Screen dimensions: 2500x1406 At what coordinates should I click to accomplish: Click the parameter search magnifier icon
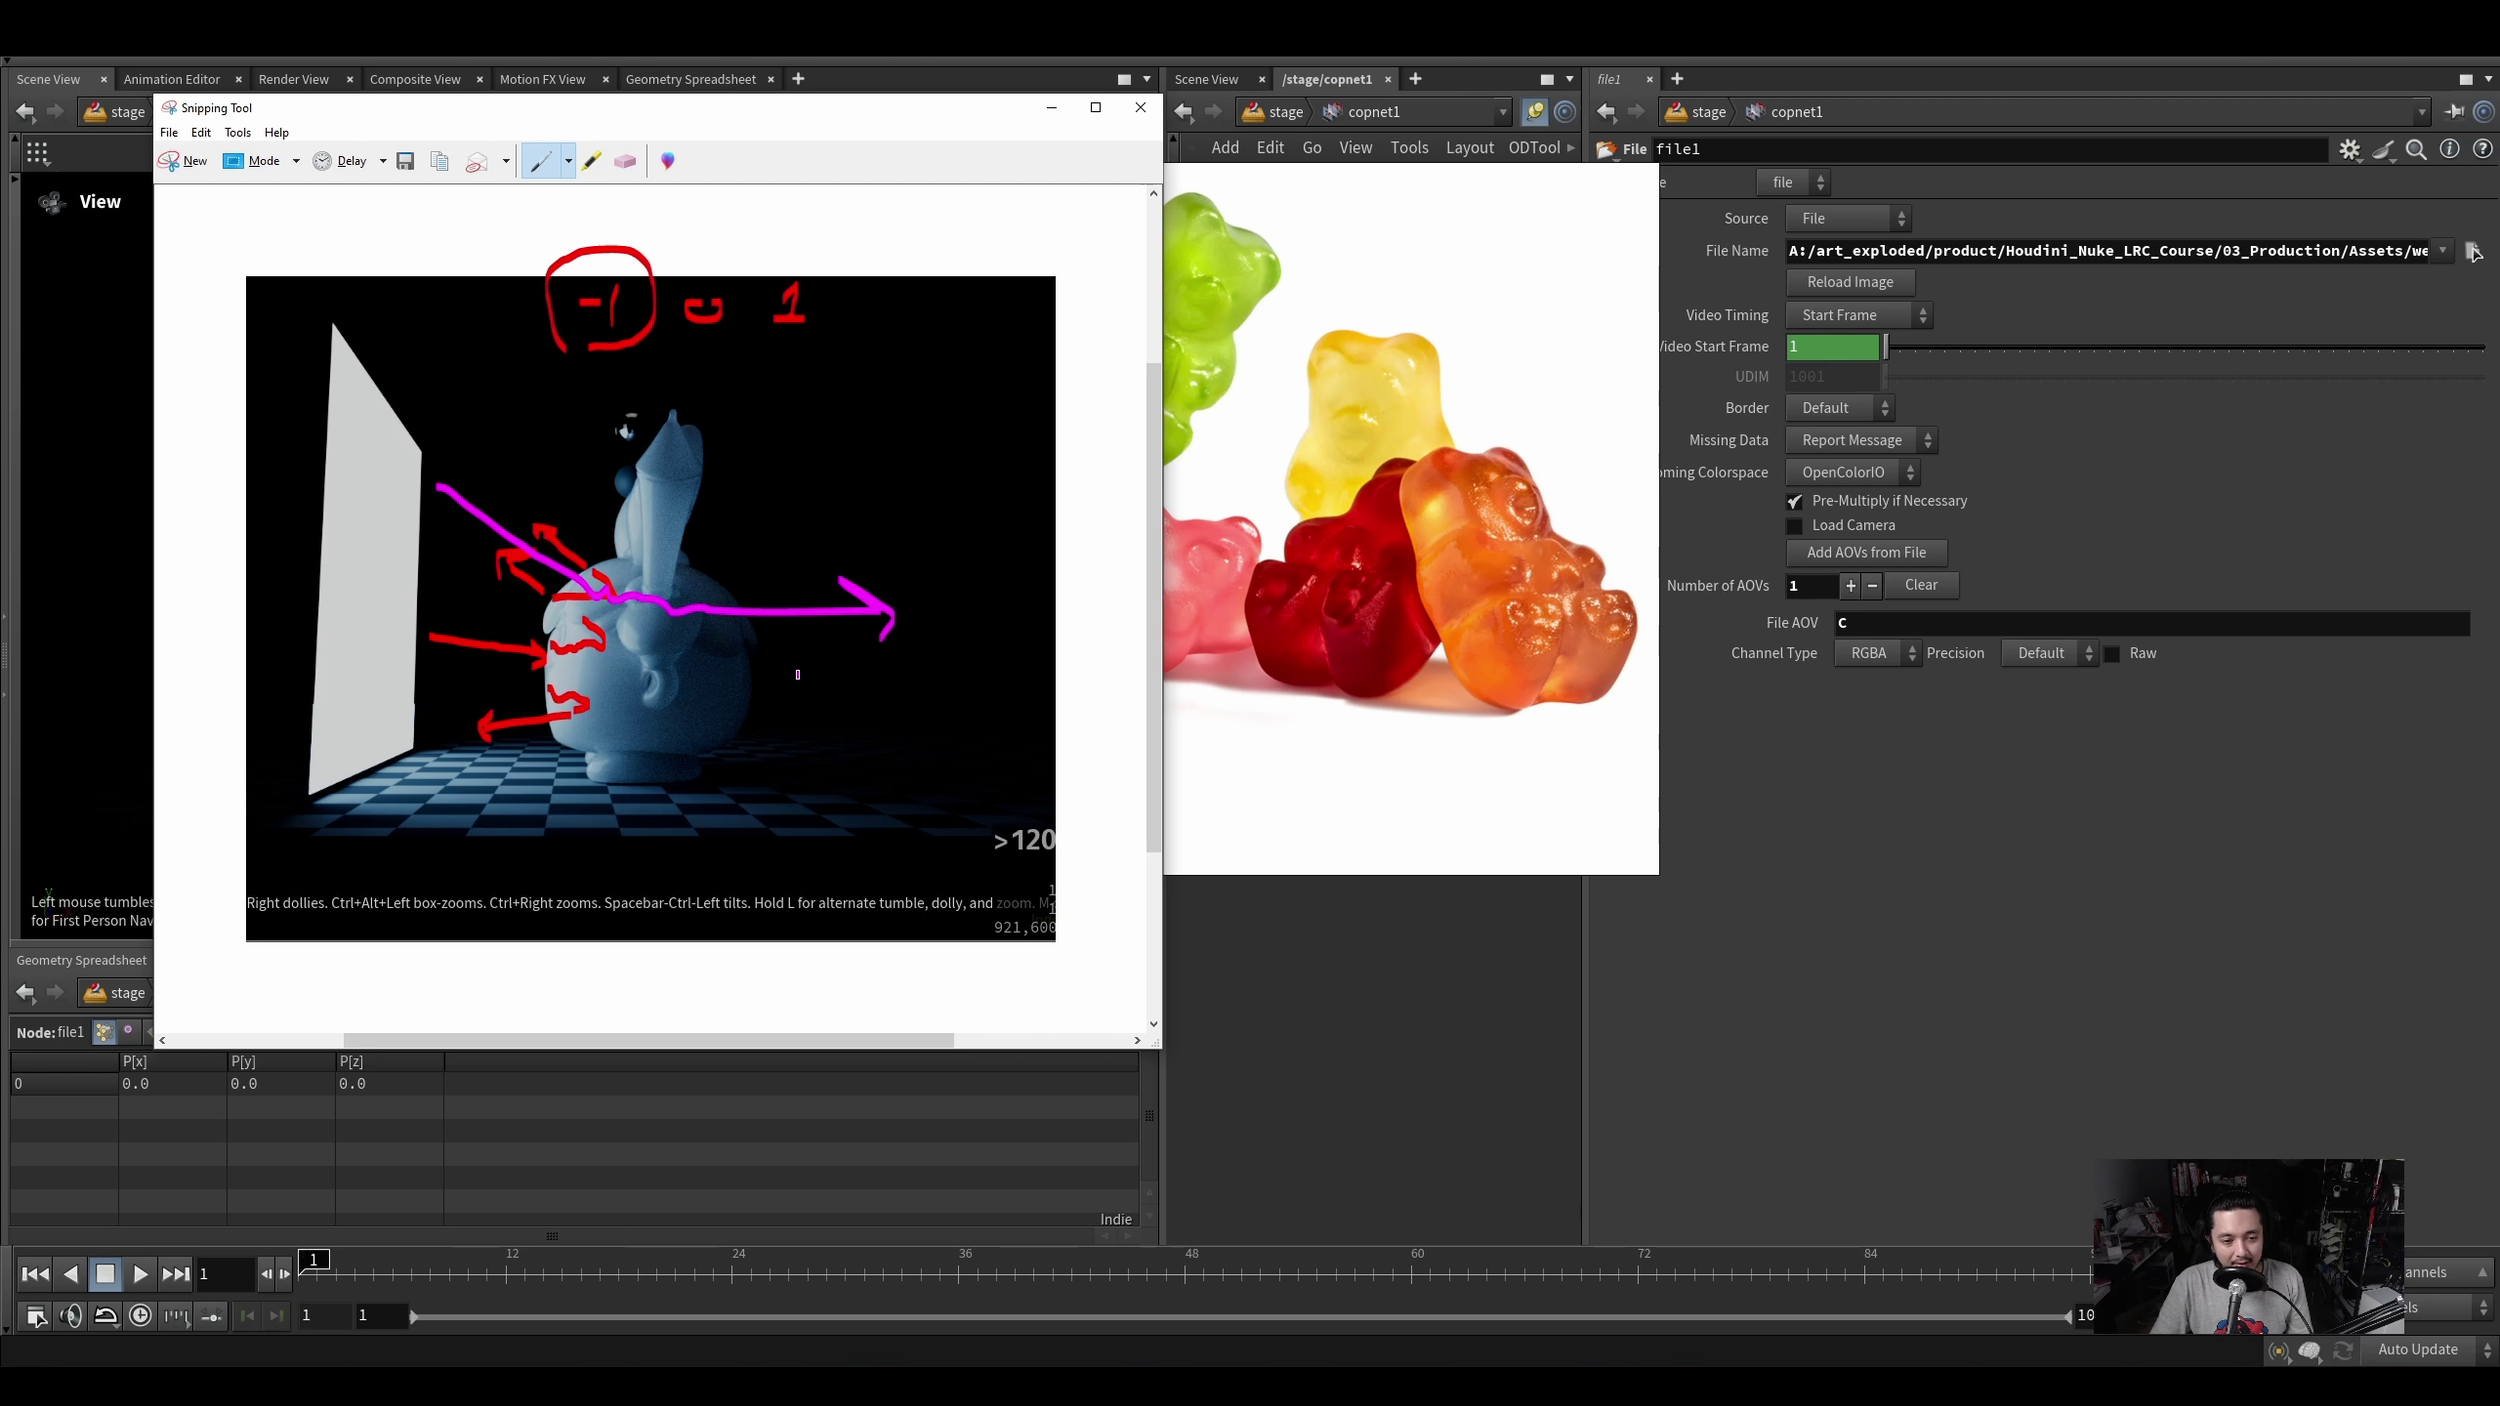pyautogui.click(x=2416, y=149)
